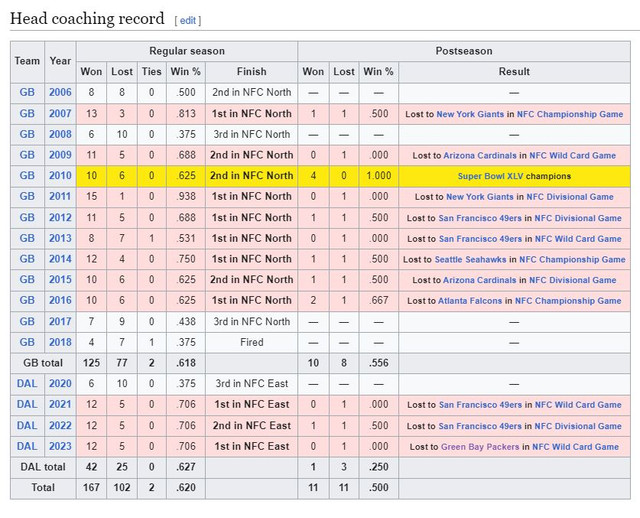Open the 2018 season year link
Viewport: 640px width, 518px height.
pyautogui.click(x=60, y=342)
